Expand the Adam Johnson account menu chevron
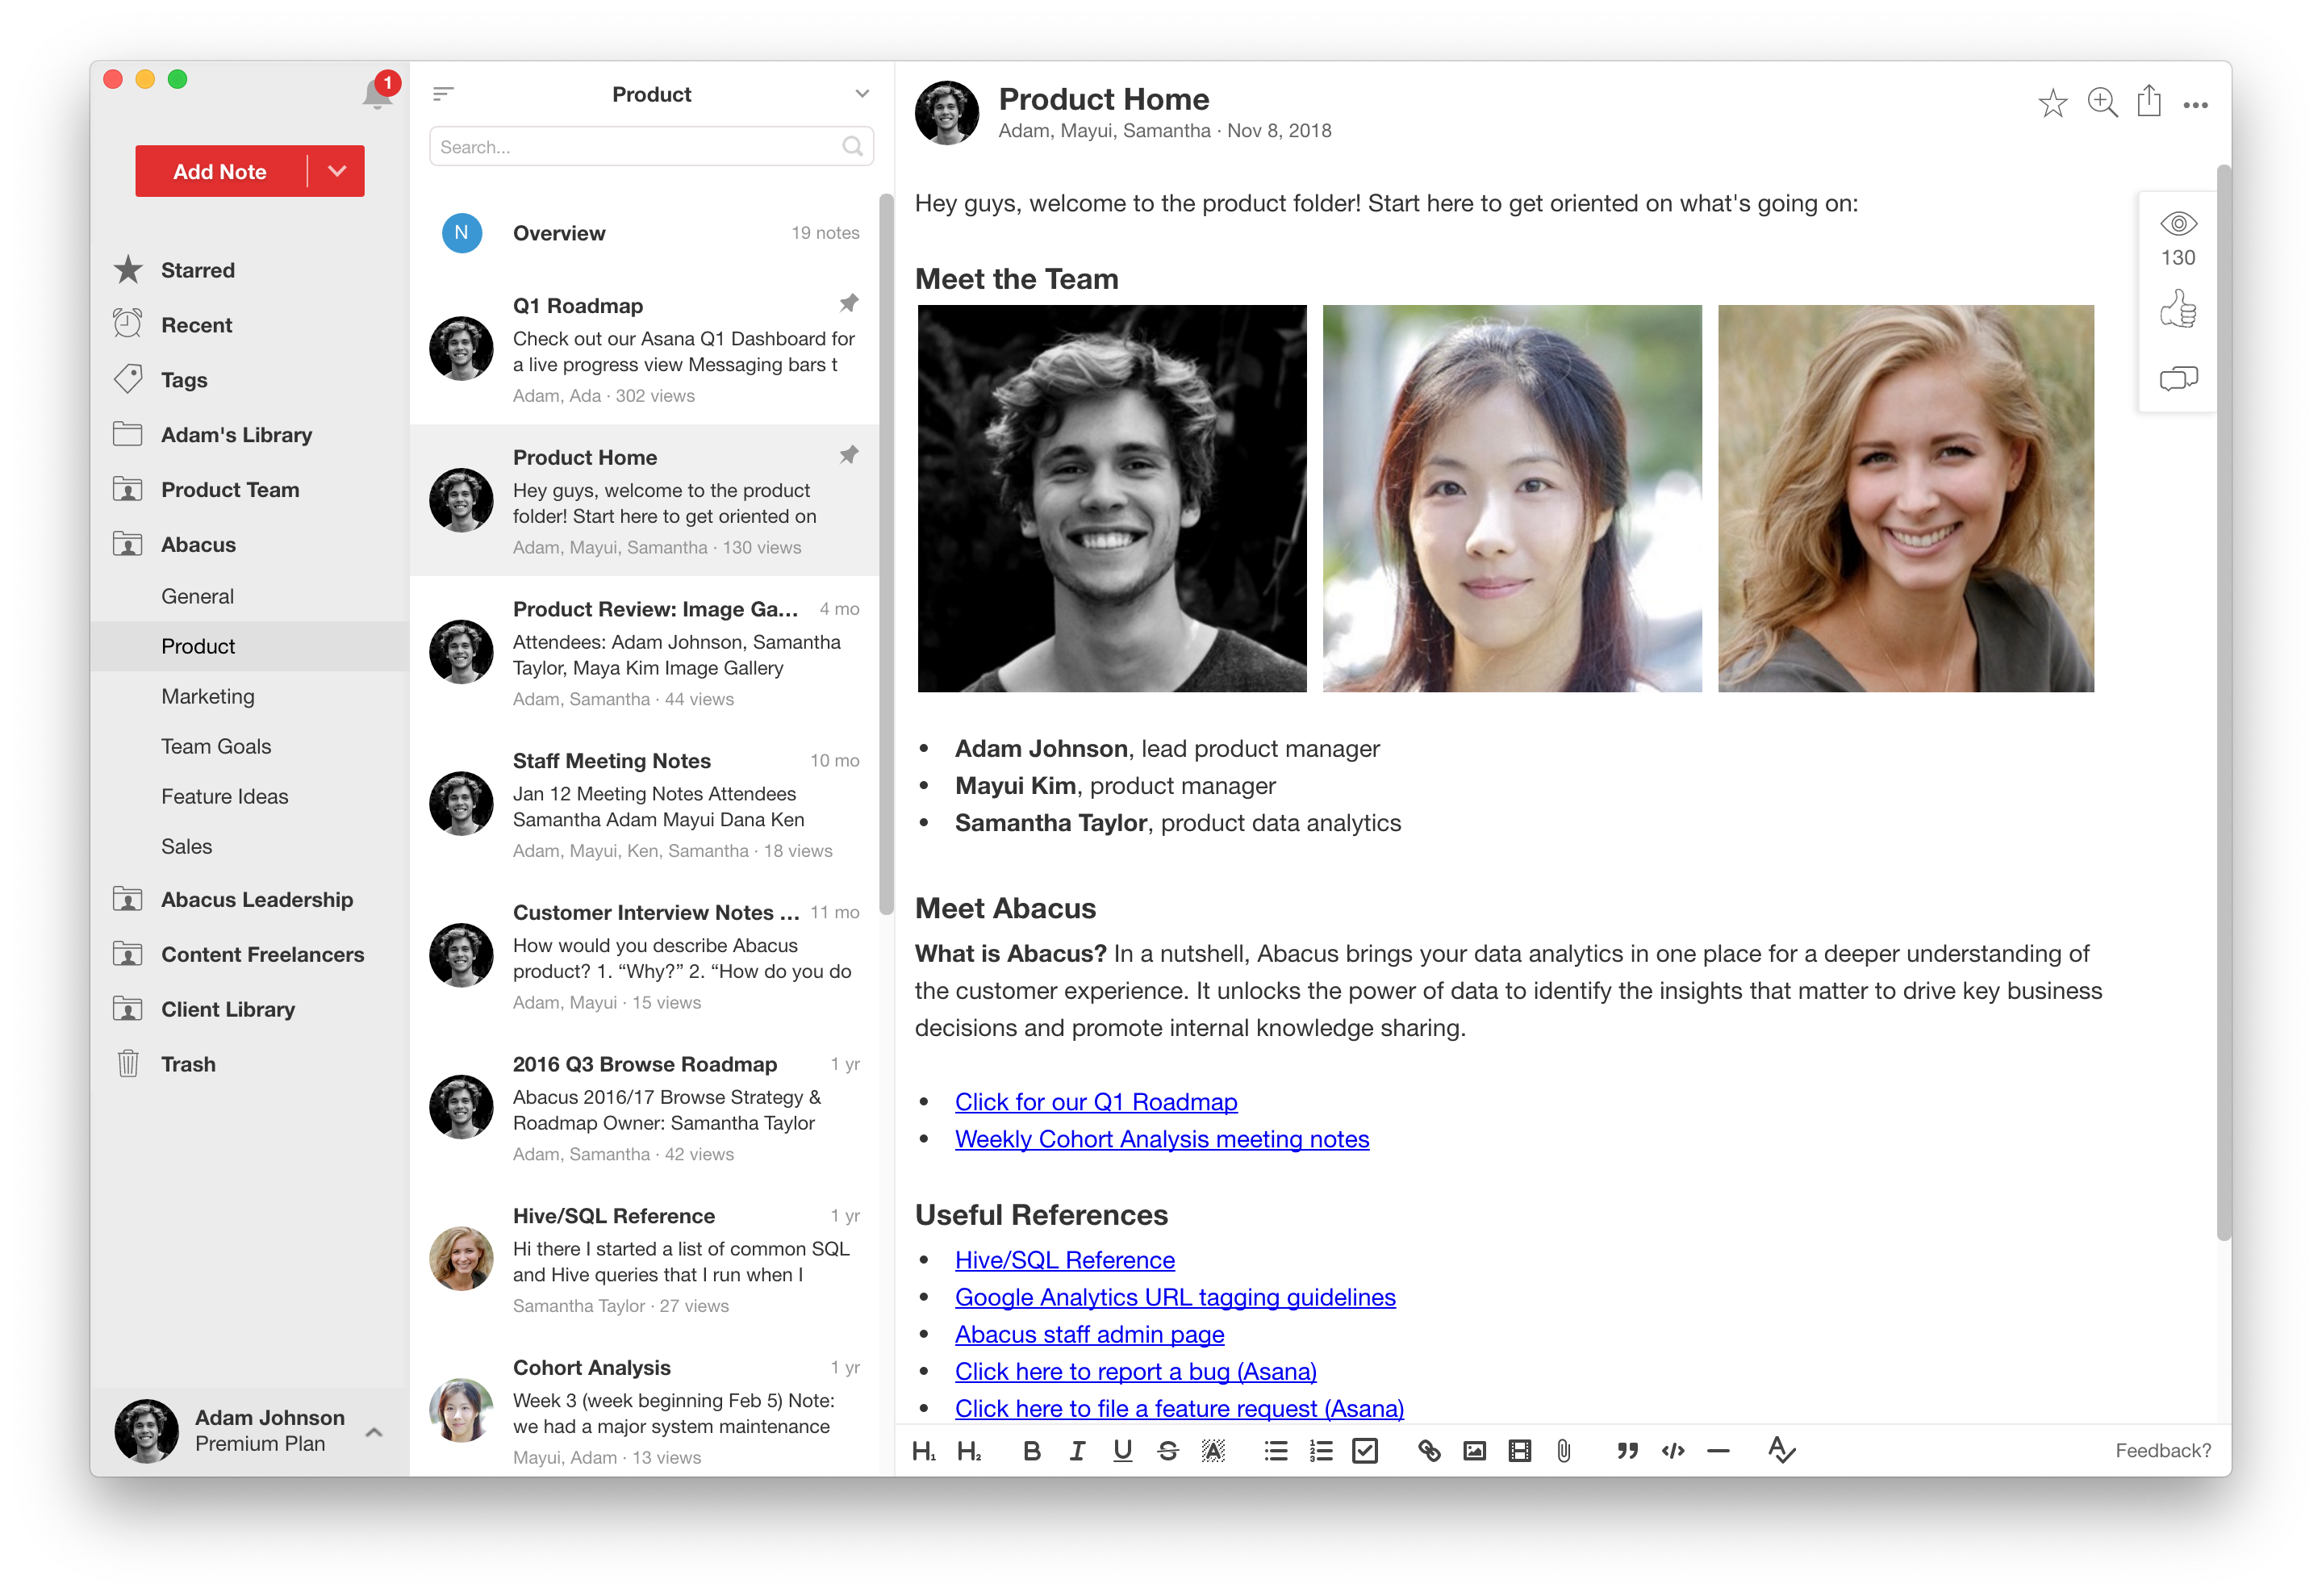Image resolution: width=2322 pixels, height=1596 pixels. [x=374, y=1432]
